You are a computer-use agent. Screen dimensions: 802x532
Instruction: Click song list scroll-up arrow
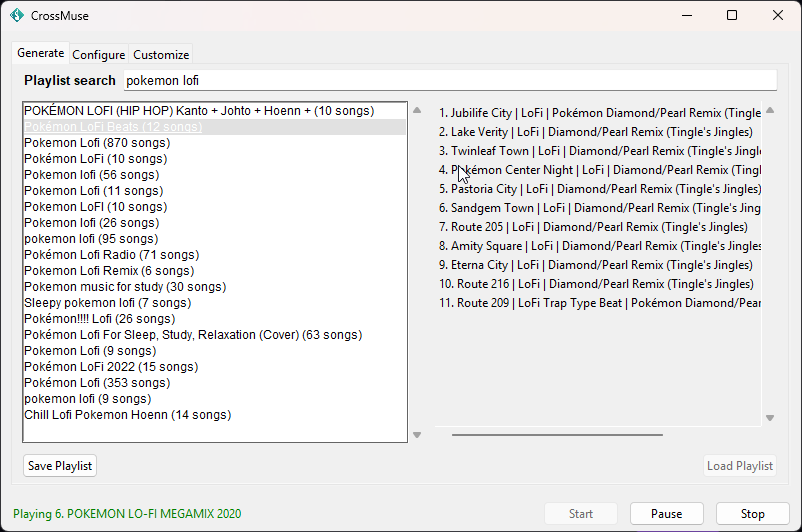pyautogui.click(x=770, y=110)
